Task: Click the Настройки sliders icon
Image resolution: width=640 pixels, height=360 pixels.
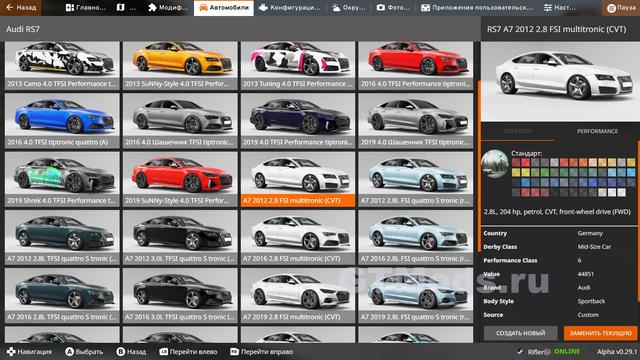Action: 548,8
